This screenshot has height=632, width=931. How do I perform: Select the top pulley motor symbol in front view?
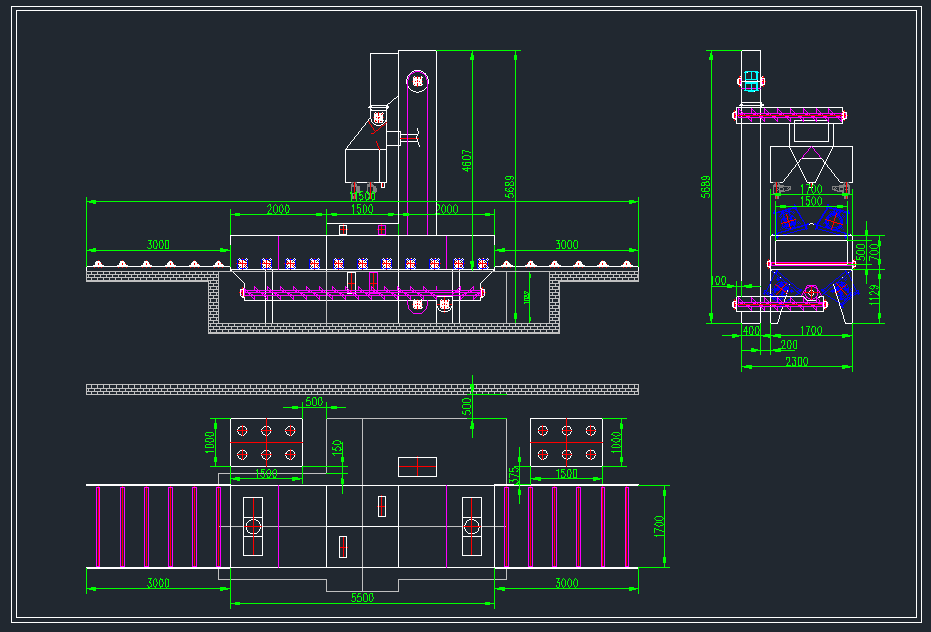pyautogui.click(x=418, y=80)
